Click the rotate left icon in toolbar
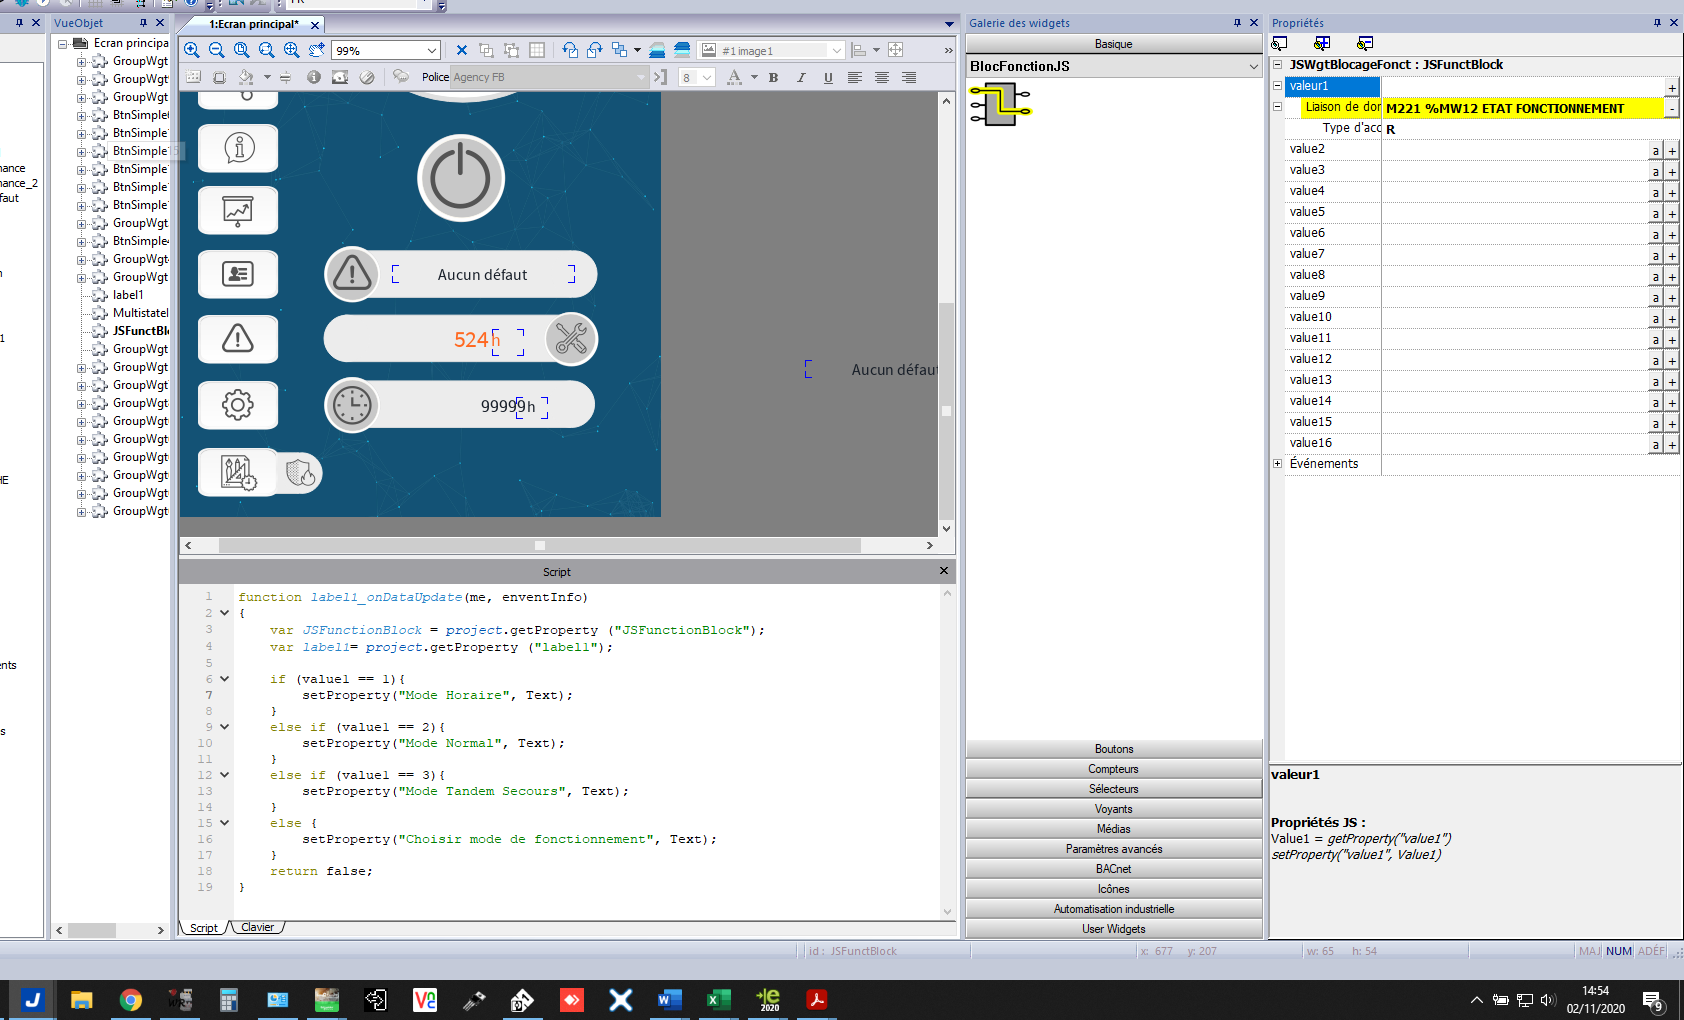 [570, 50]
